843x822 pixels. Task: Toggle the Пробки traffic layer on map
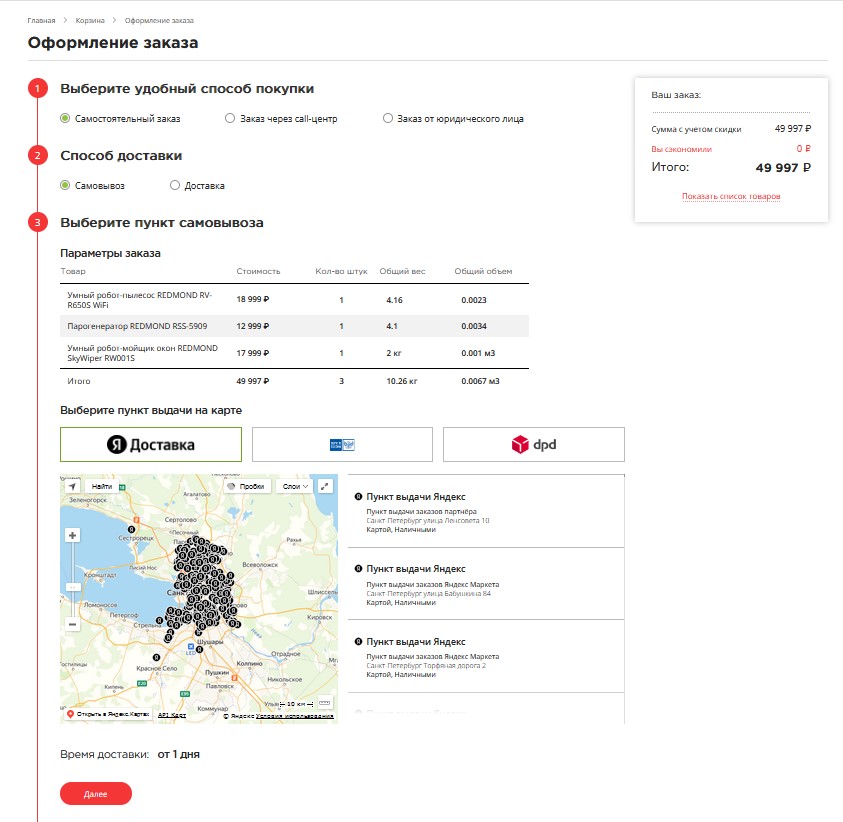point(247,487)
